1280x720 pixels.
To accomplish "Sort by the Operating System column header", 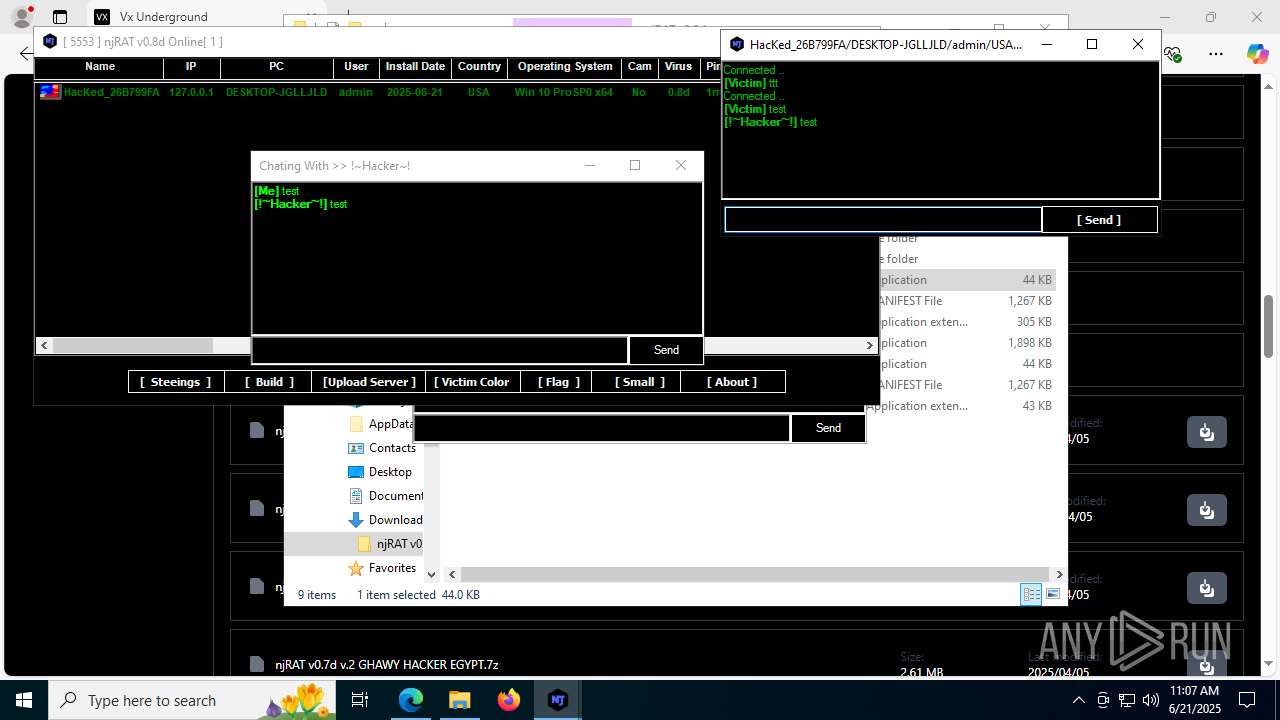I will click(565, 67).
